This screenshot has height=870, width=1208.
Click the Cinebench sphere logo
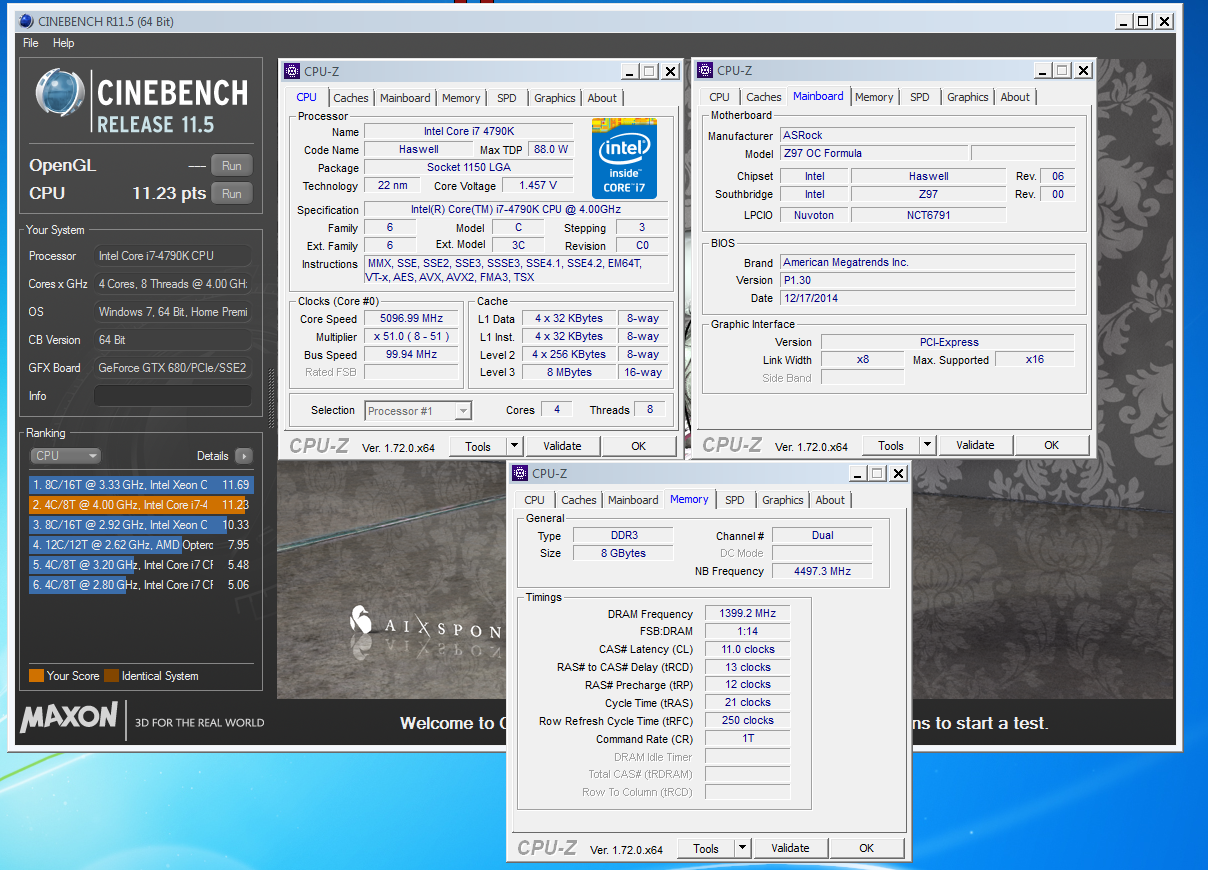coord(59,93)
